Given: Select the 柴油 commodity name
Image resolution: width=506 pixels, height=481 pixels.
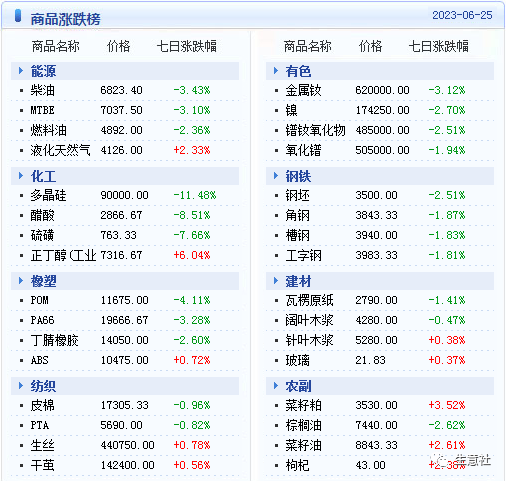Looking at the screenshot, I should (42, 90).
